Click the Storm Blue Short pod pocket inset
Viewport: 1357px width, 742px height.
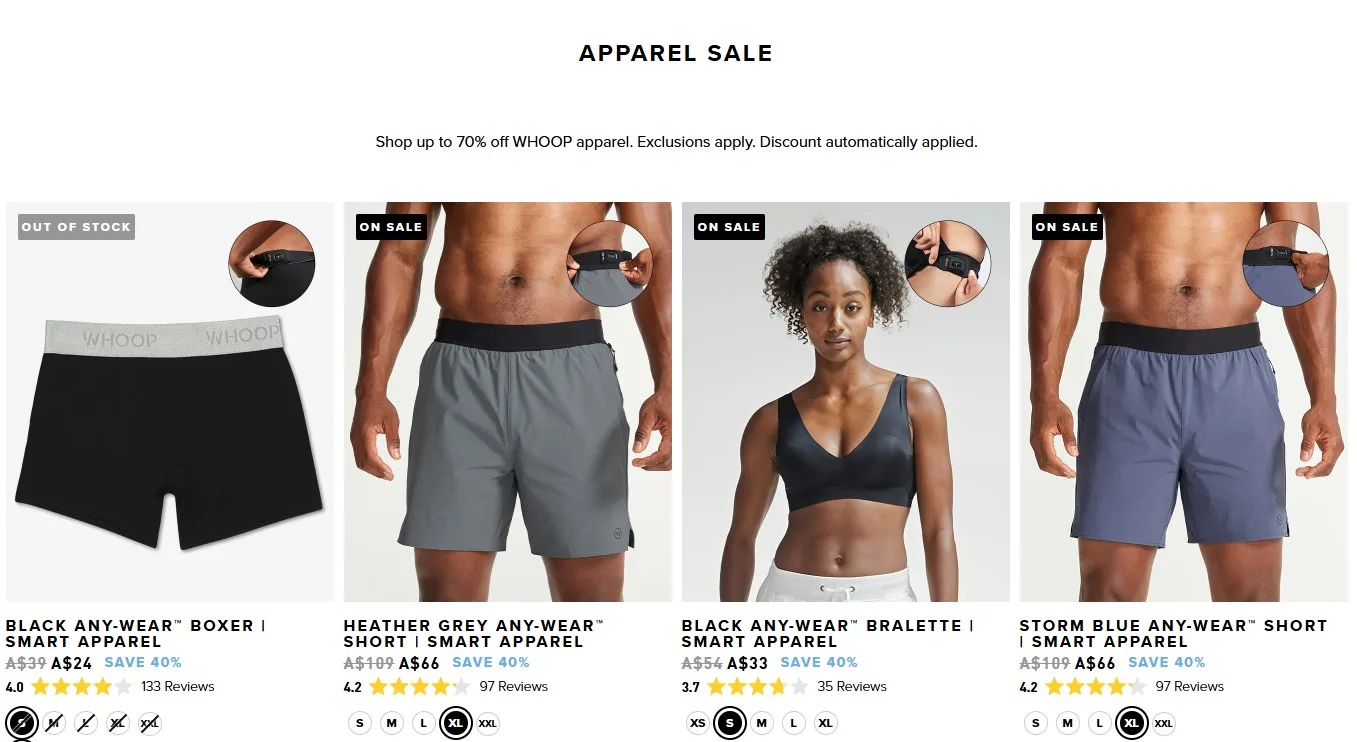click(1285, 264)
